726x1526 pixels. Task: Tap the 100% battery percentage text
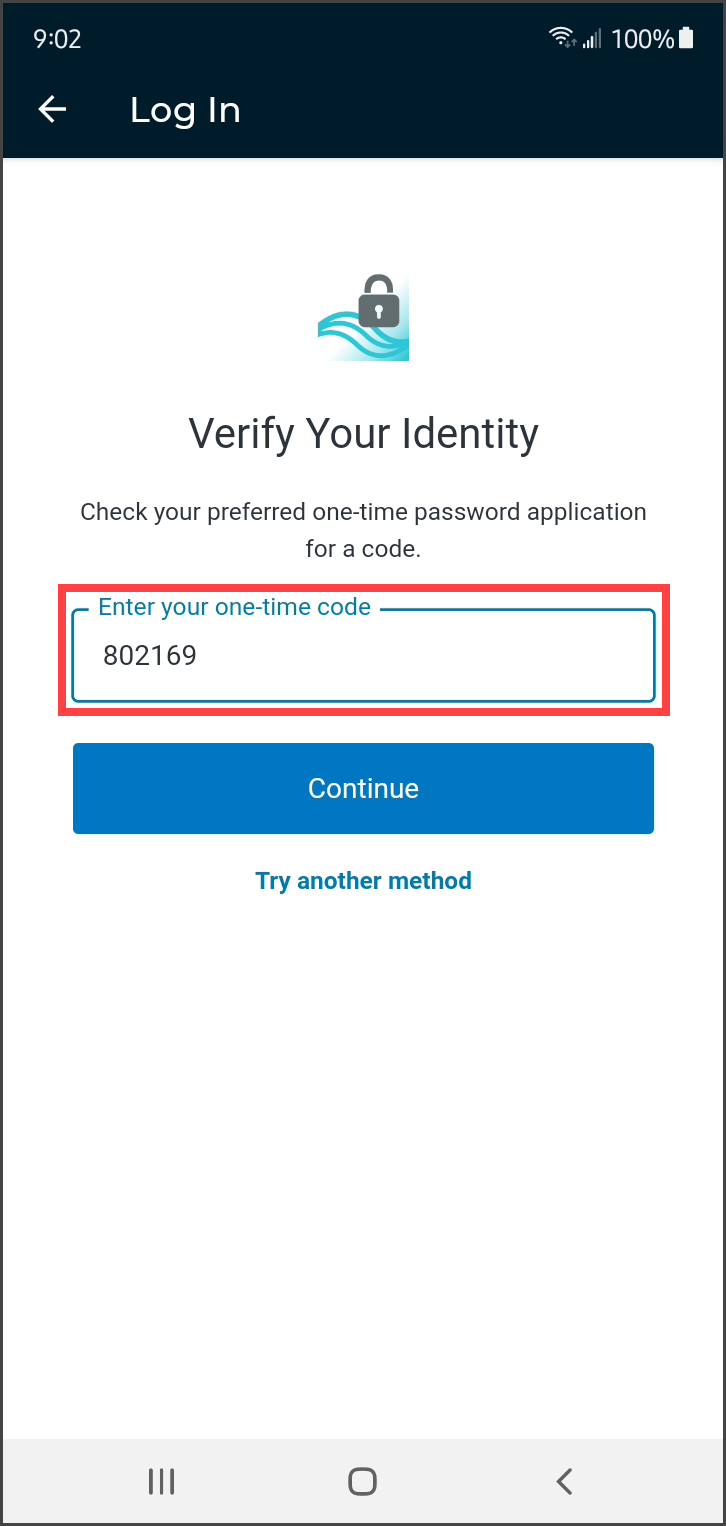[642, 39]
